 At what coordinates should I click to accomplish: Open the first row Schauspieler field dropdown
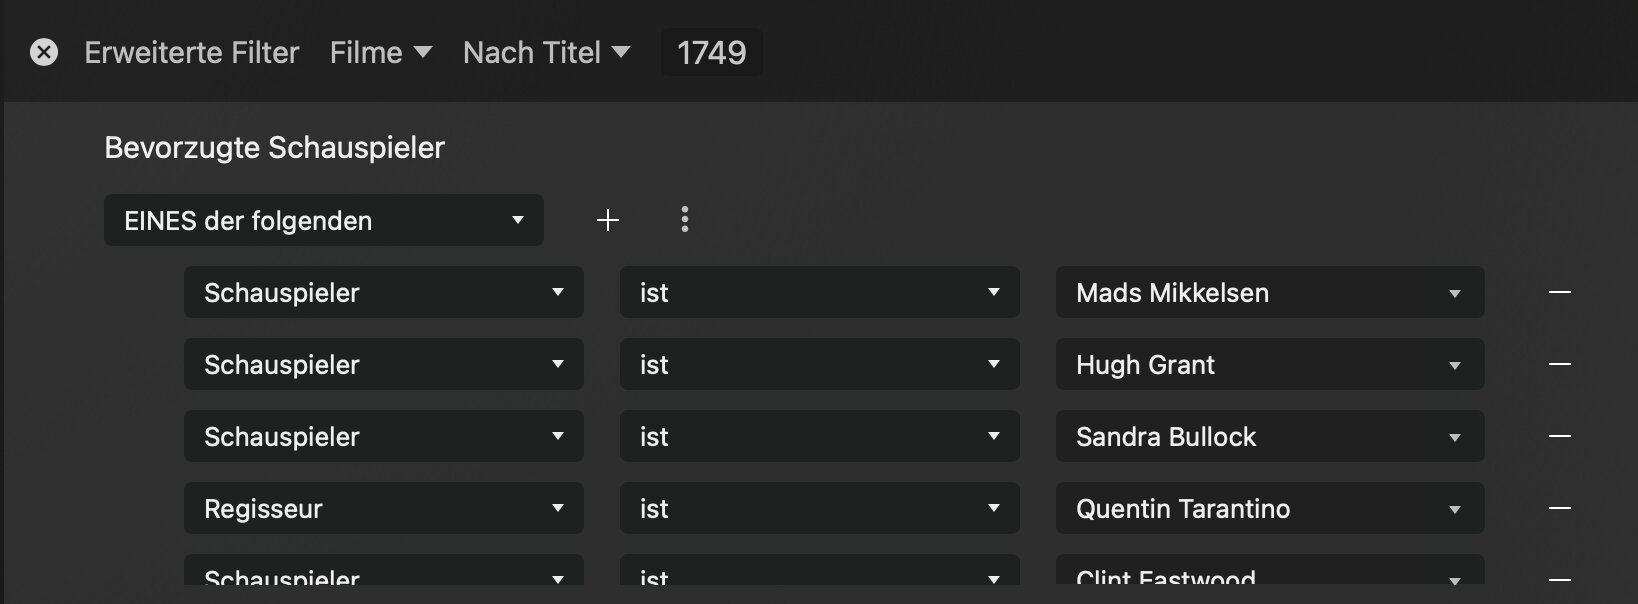(x=383, y=292)
